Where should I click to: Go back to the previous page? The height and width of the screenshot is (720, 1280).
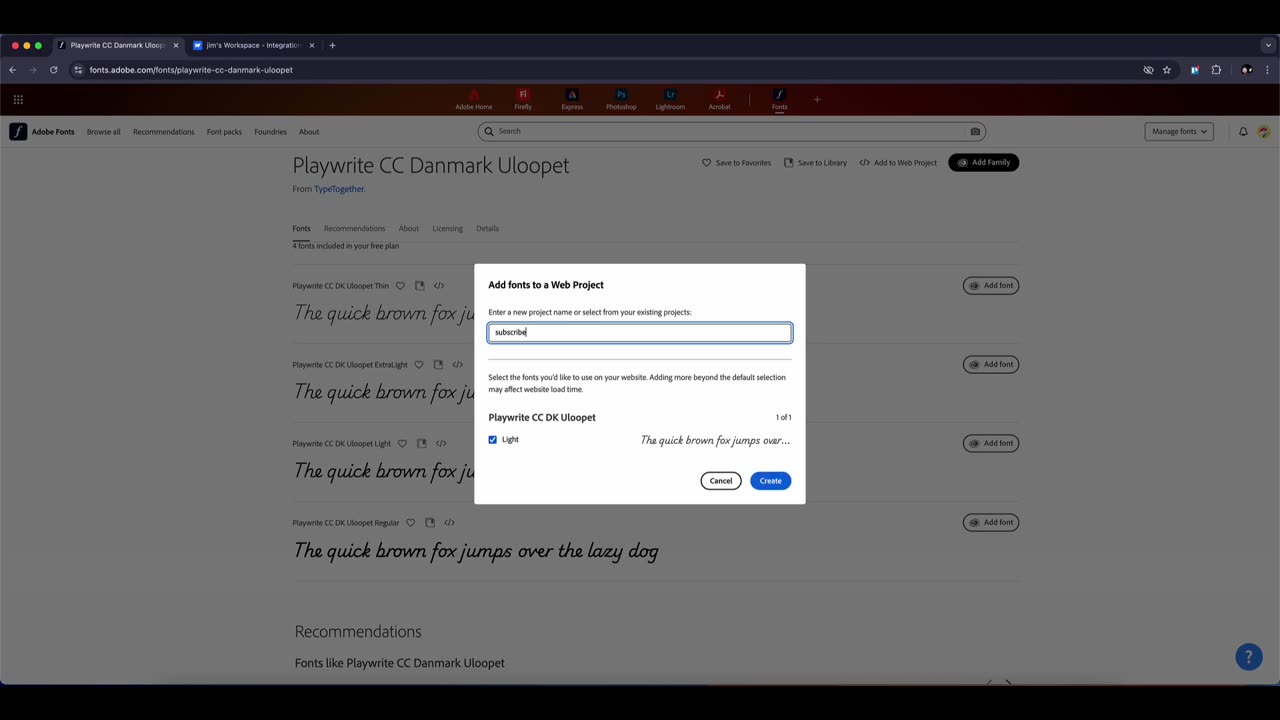12,70
